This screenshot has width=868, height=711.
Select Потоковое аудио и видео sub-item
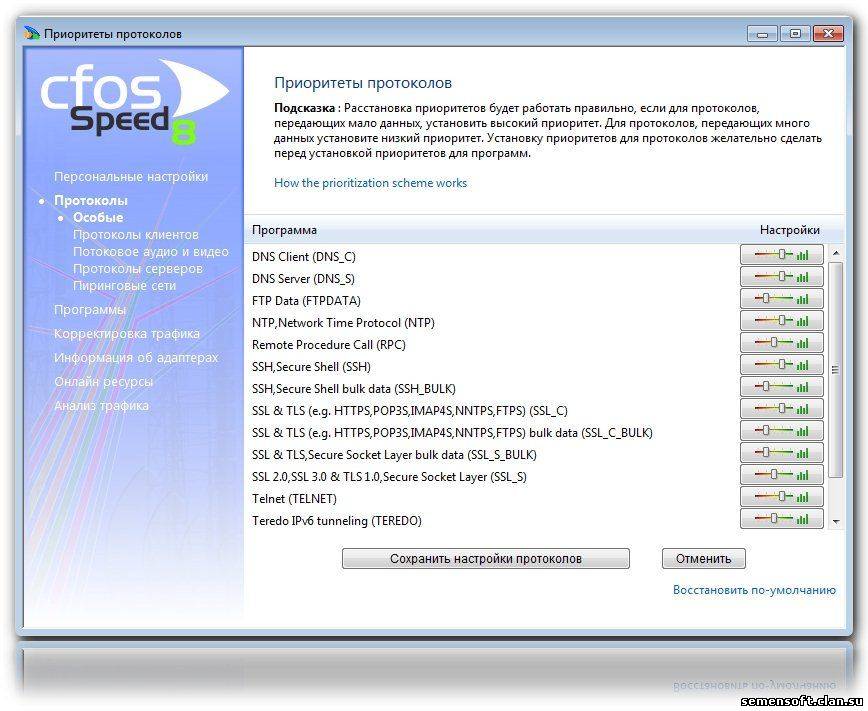[x=150, y=252]
